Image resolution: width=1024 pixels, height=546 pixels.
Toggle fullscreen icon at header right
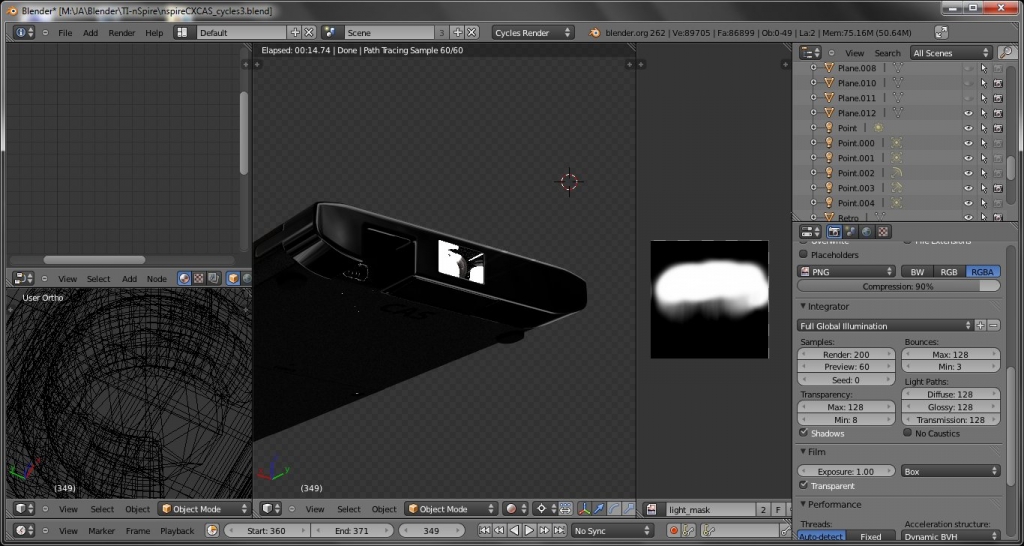[x=941, y=32]
